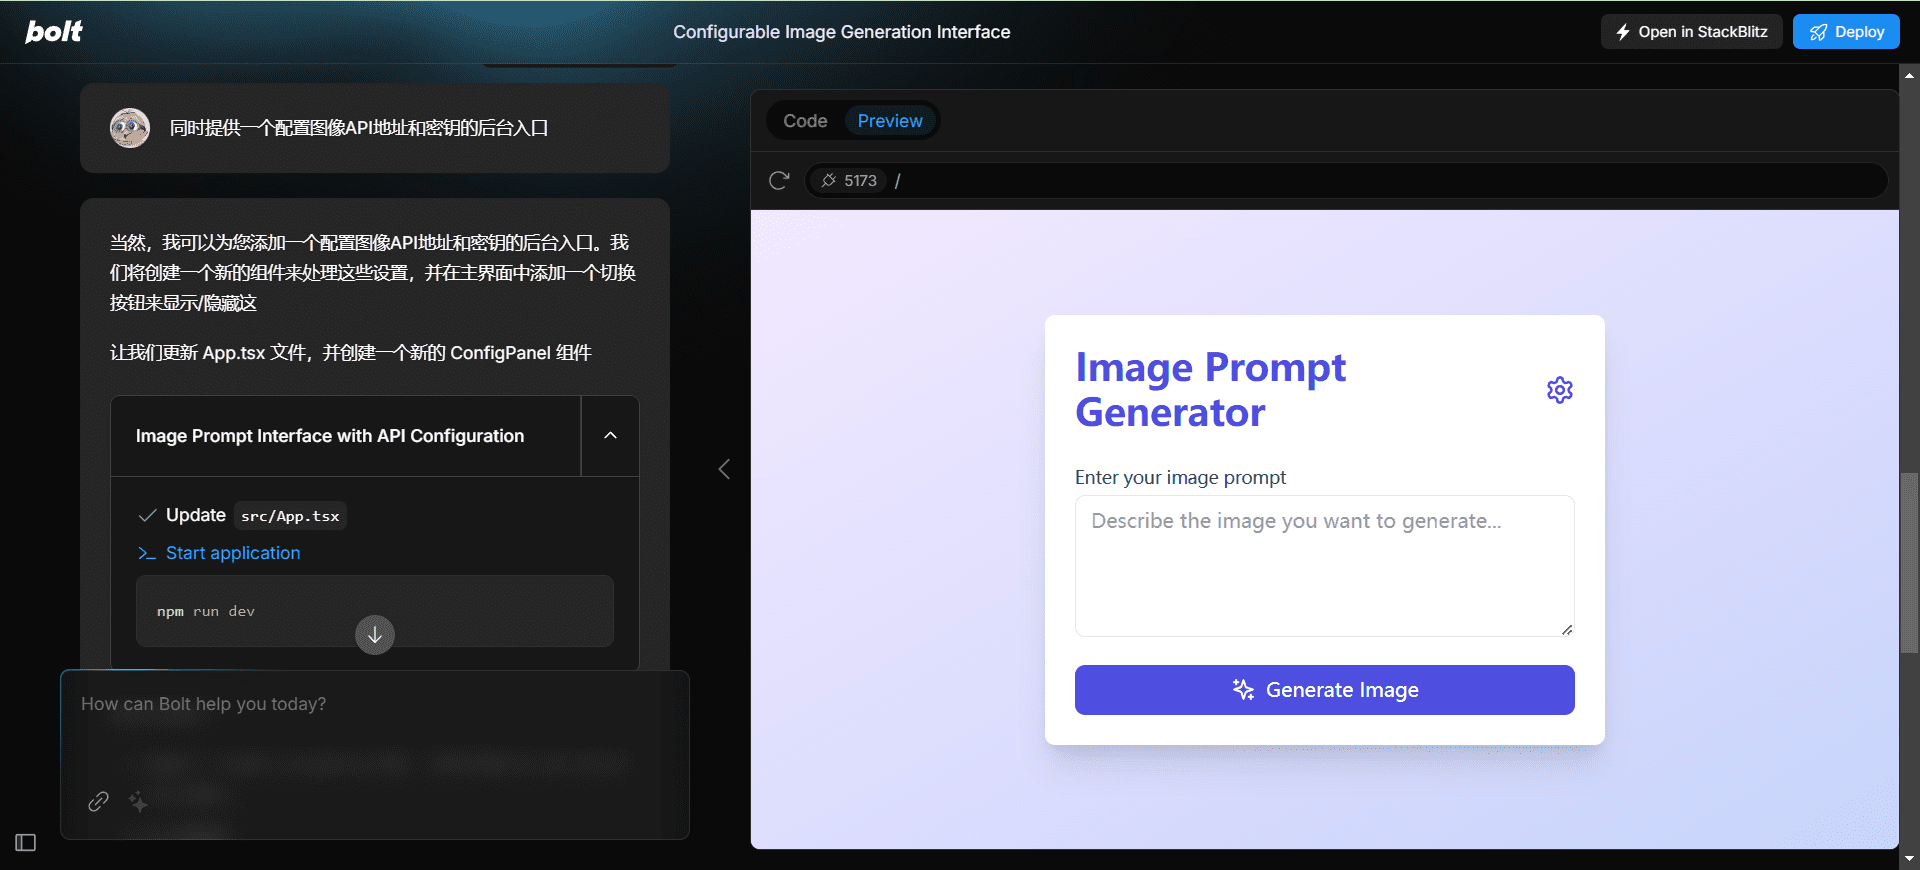This screenshot has width=1920, height=870.
Task: Click the Start application step
Action: pos(232,553)
